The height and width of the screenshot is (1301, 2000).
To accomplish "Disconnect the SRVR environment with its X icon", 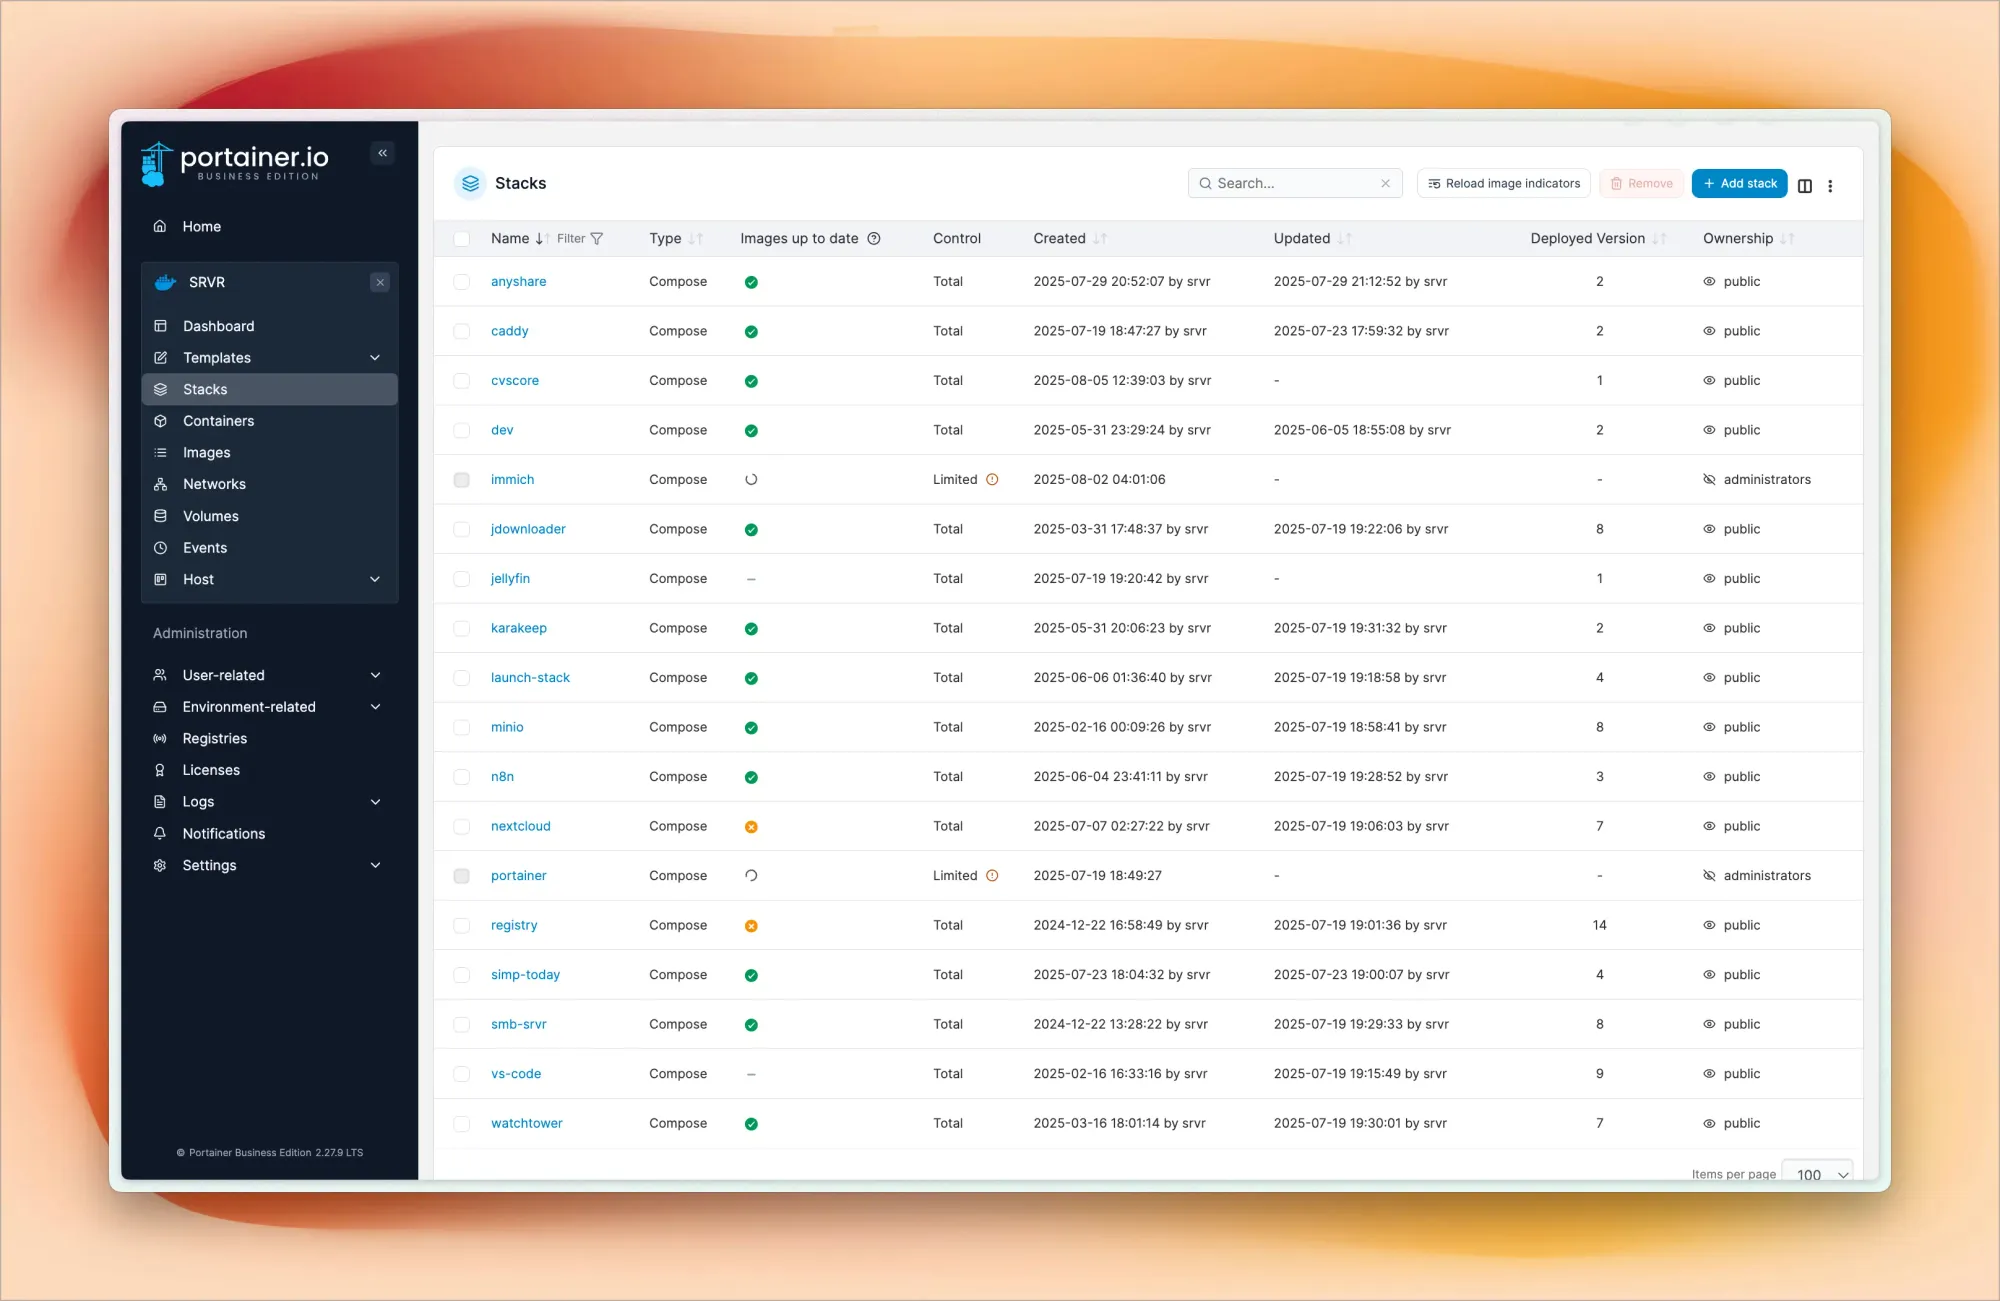I will (x=380, y=282).
